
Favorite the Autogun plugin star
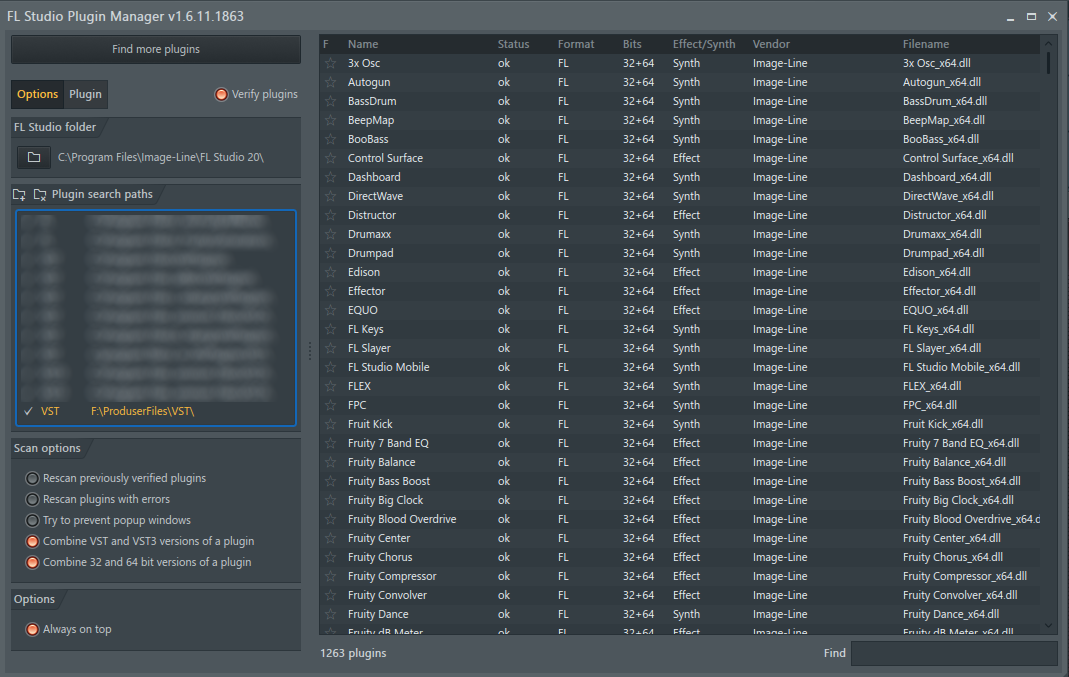tap(331, 82)
